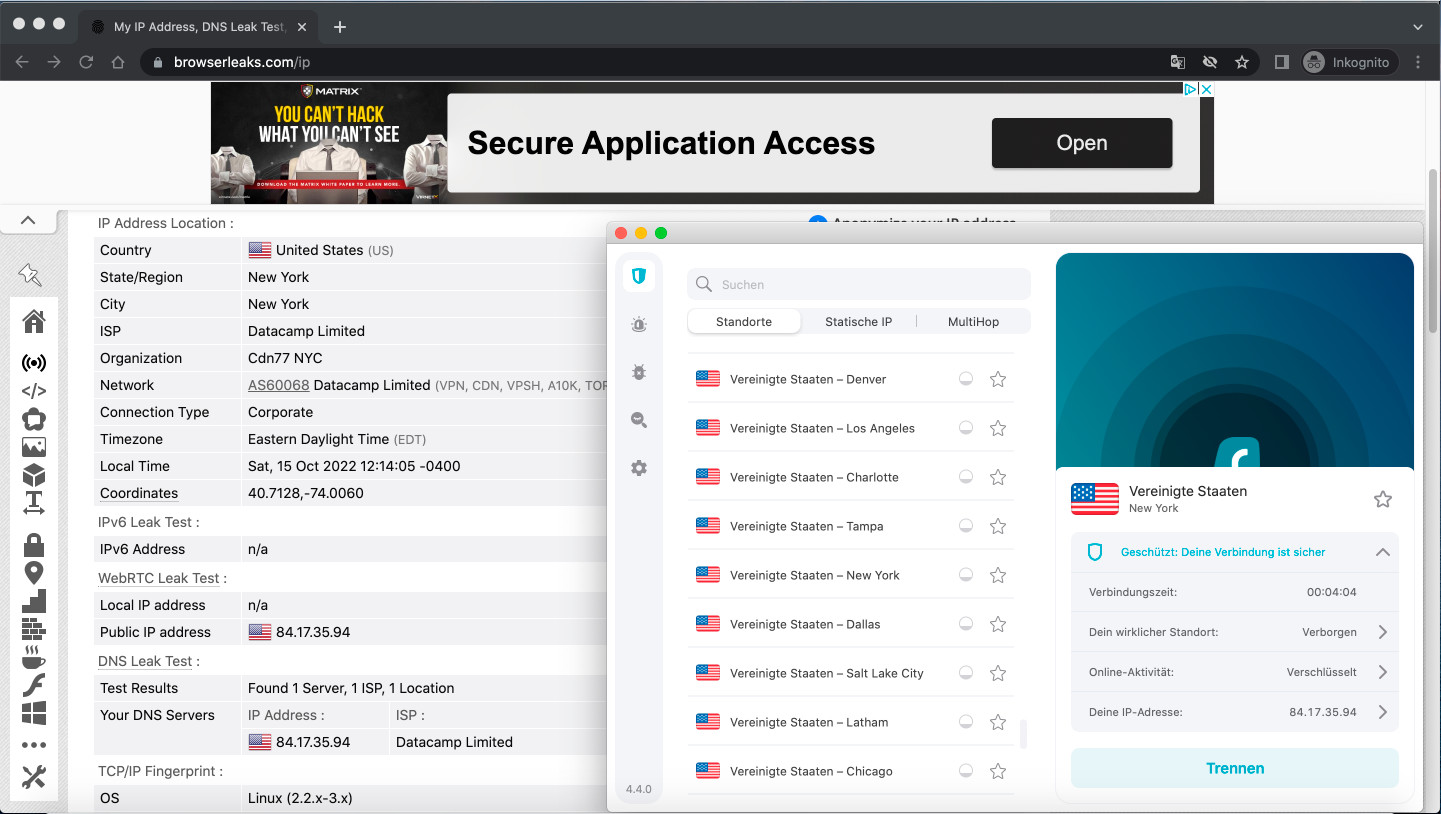The height and width of the screenshot is (814, 1441).
Task: Switch to the MultiHop tab
Action: (973, 322)
